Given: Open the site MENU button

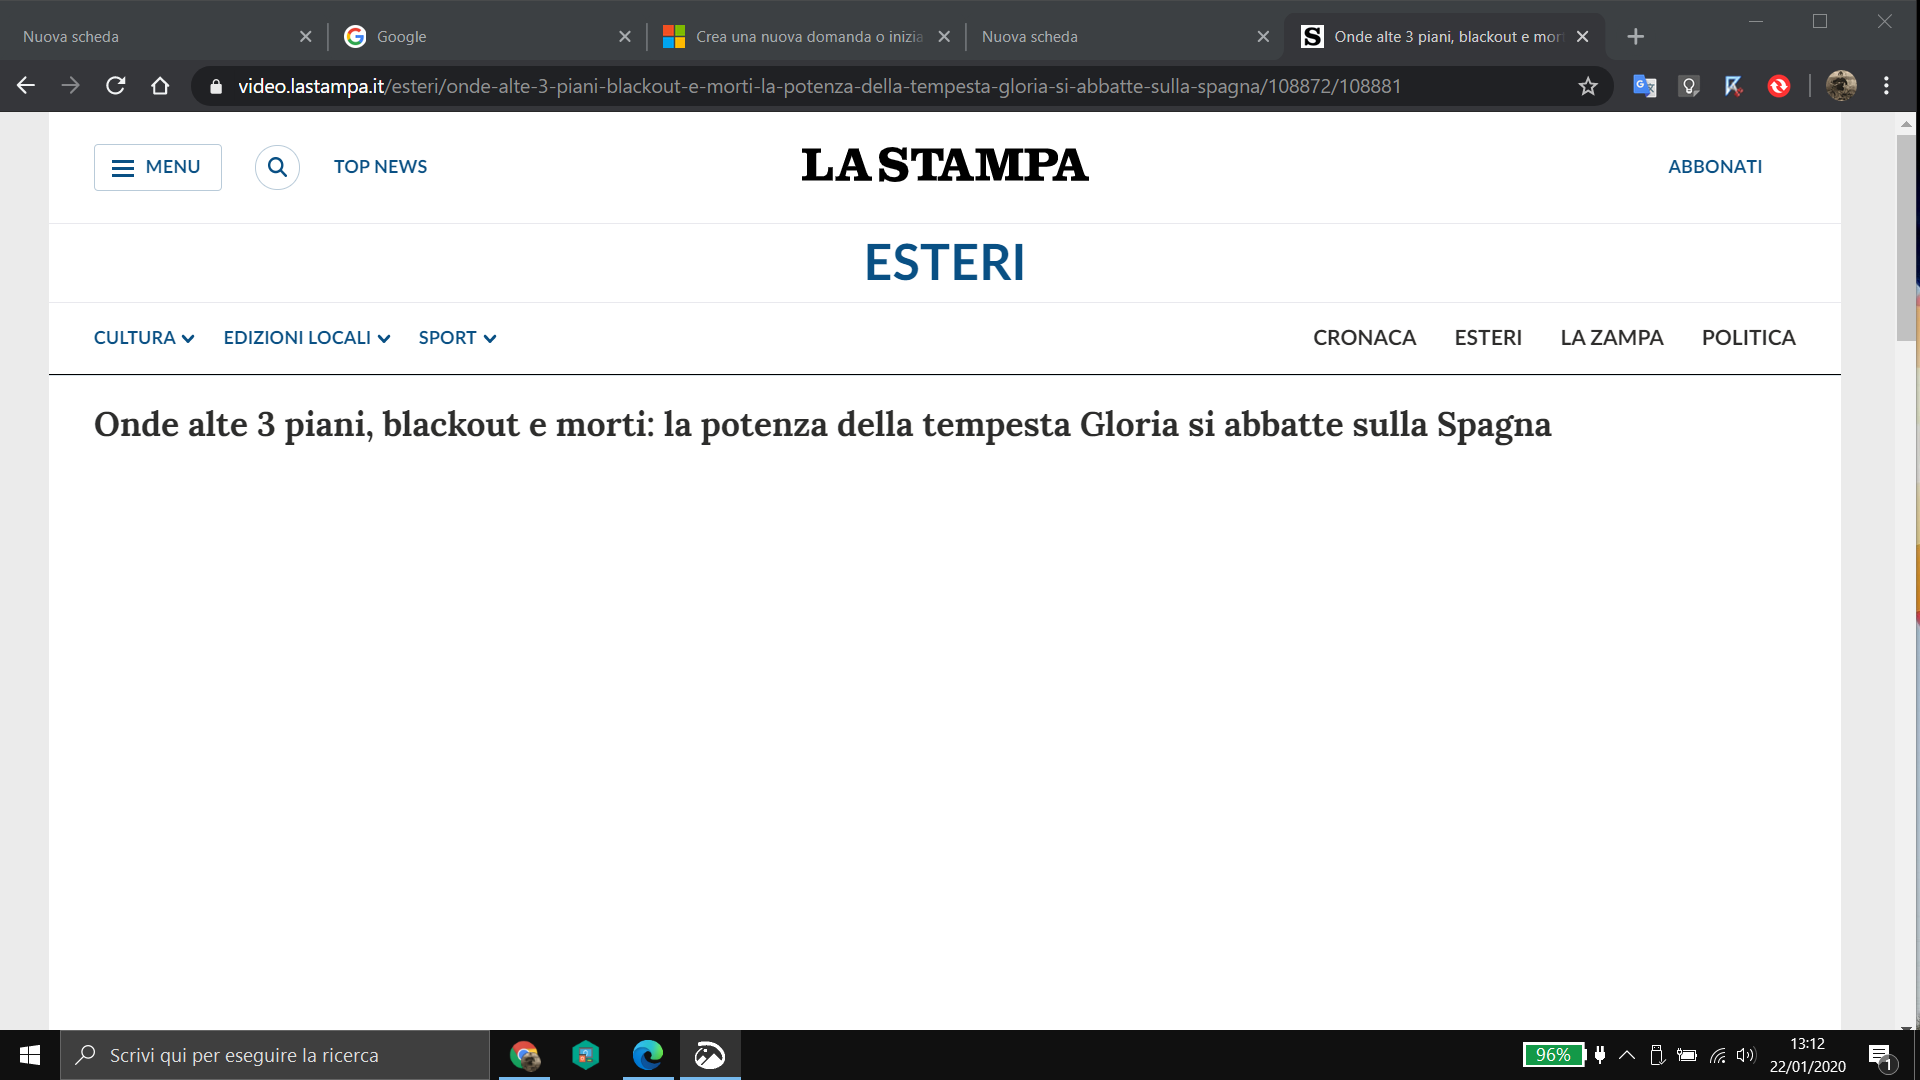Looking at the screenshot, I should (x=158, y=167).
